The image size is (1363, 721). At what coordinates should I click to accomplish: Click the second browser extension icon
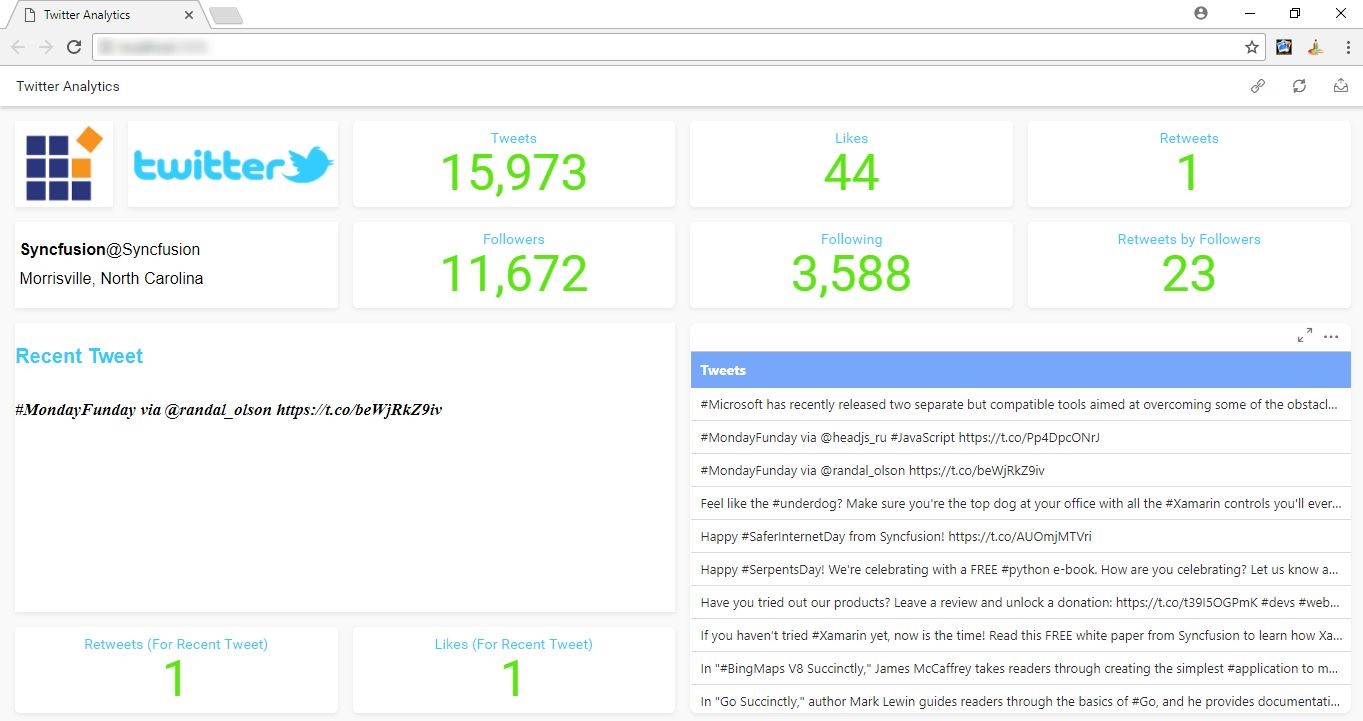pos(1316,47)
